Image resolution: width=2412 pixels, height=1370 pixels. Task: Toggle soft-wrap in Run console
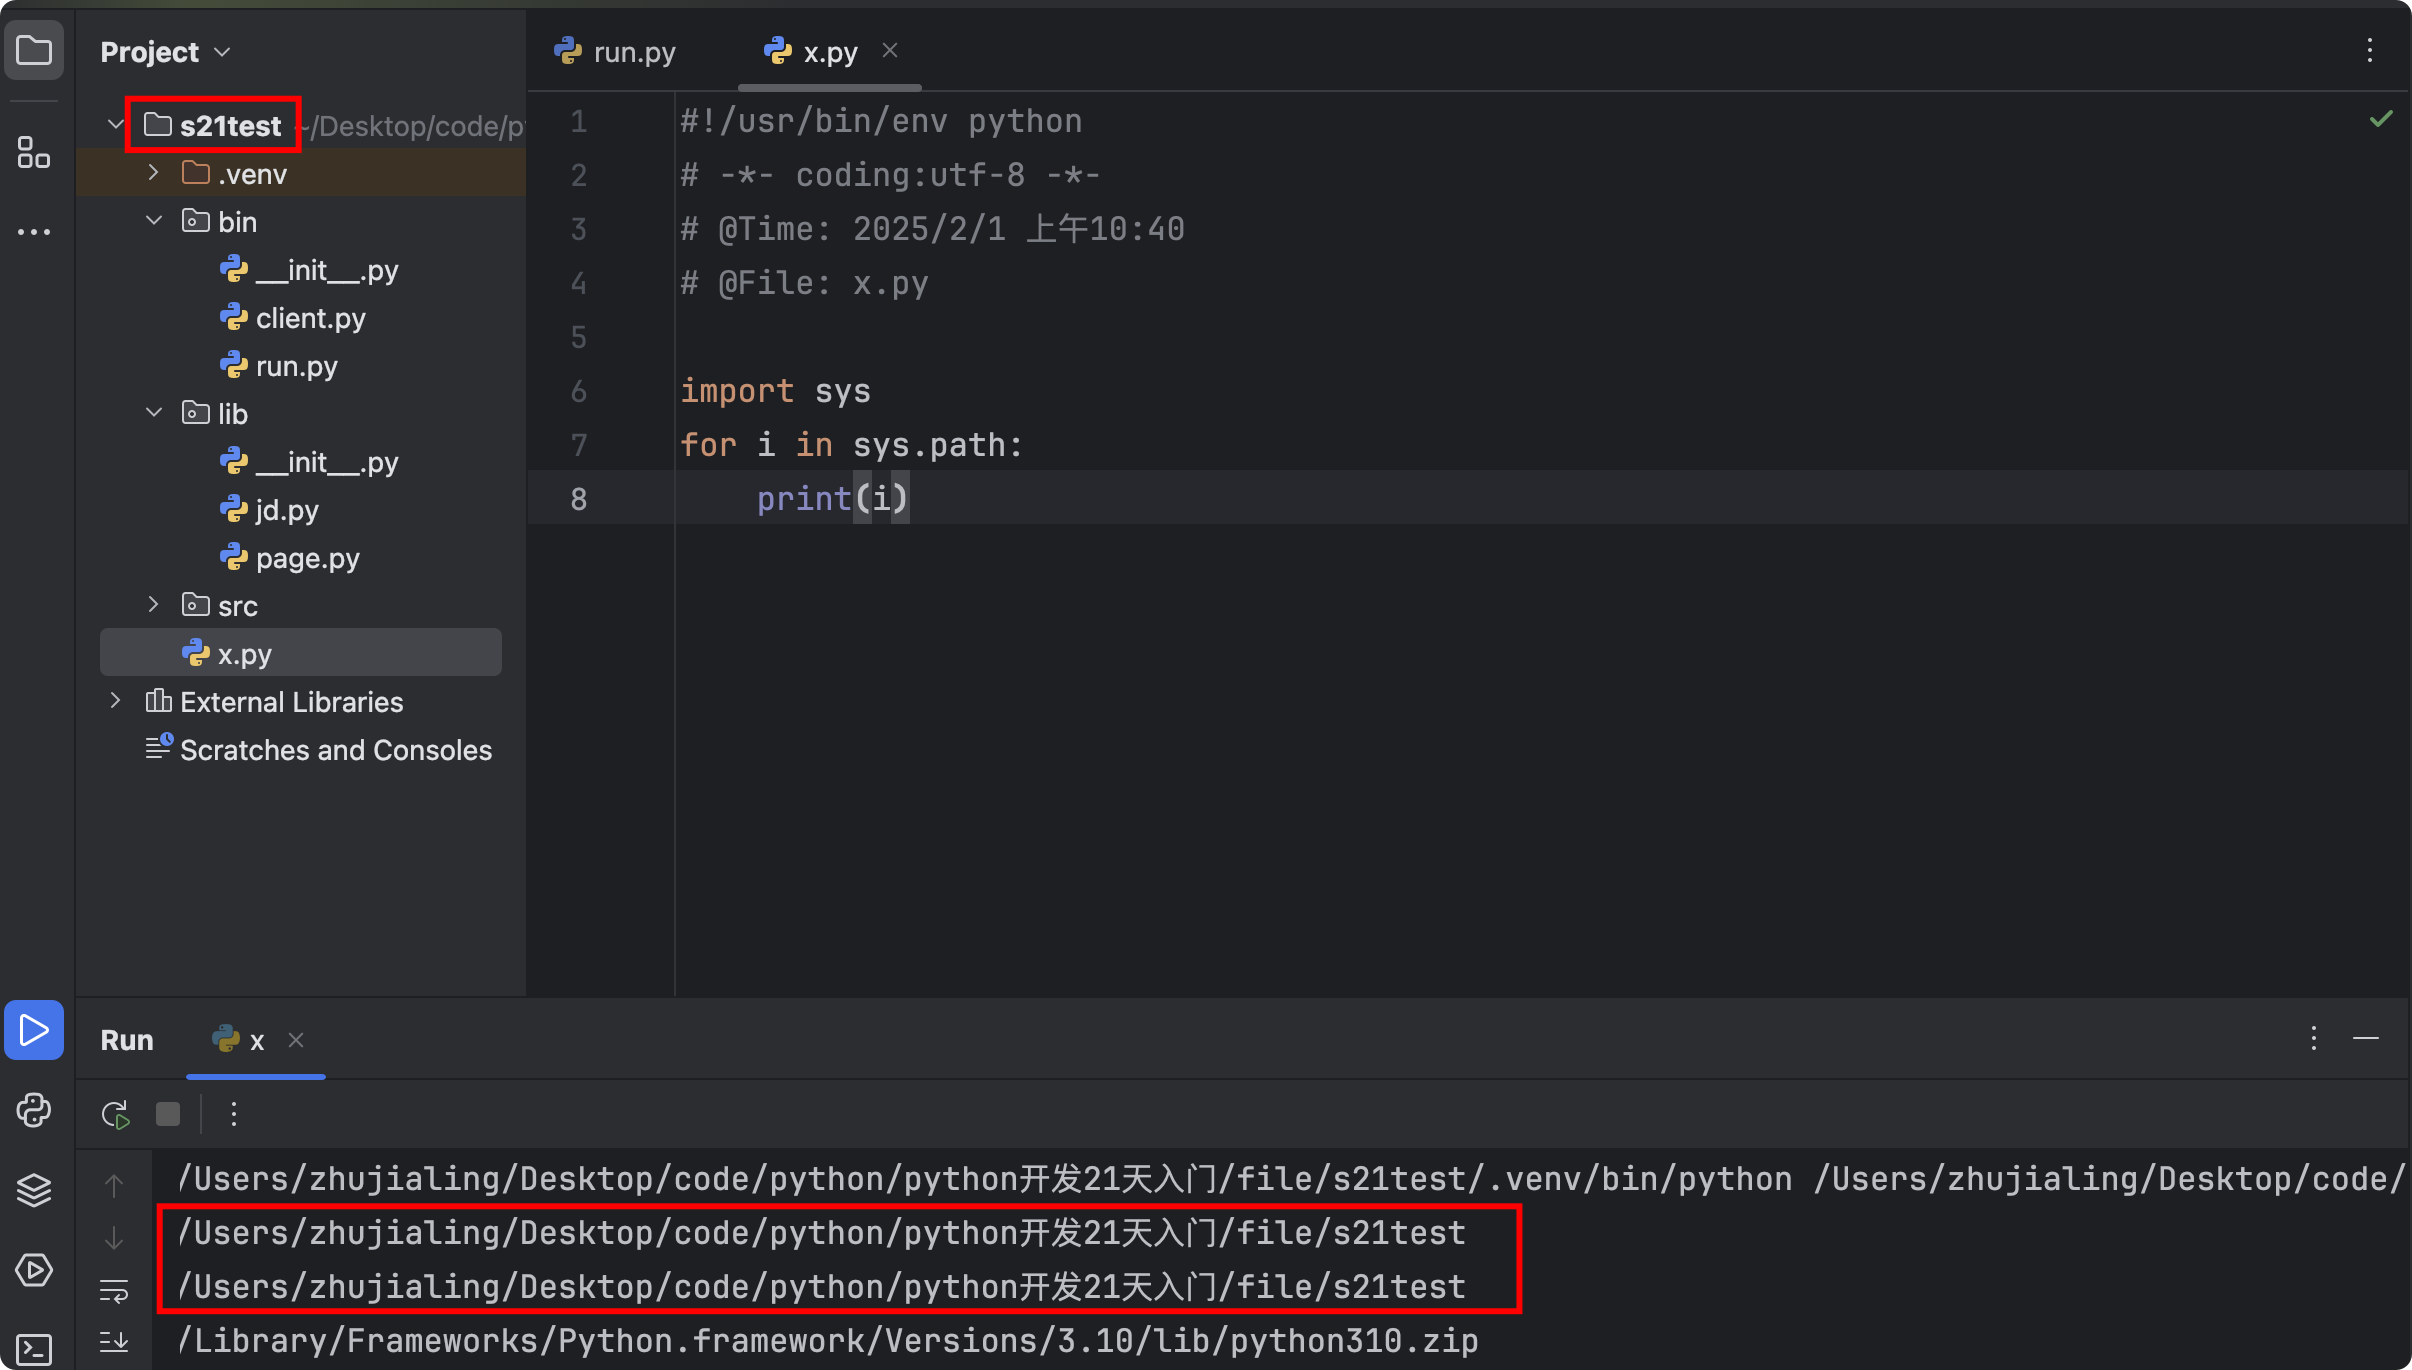[x=114, y=1290]
